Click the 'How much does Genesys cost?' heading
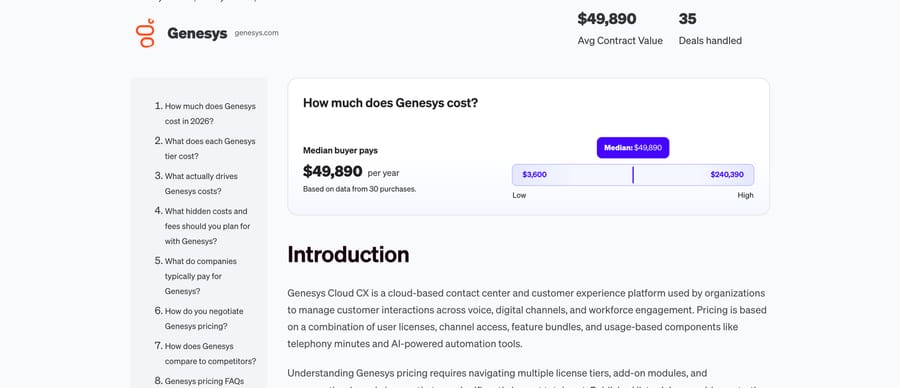 coord(390,103)
